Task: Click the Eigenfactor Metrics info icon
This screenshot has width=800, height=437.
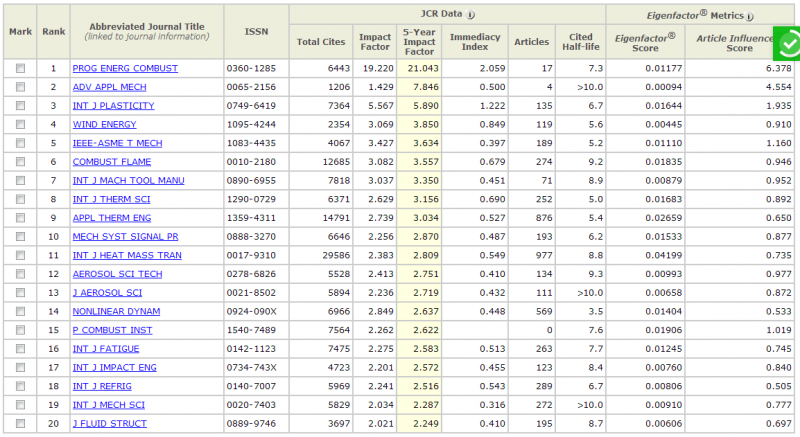Action: click(x=750, y=16)
